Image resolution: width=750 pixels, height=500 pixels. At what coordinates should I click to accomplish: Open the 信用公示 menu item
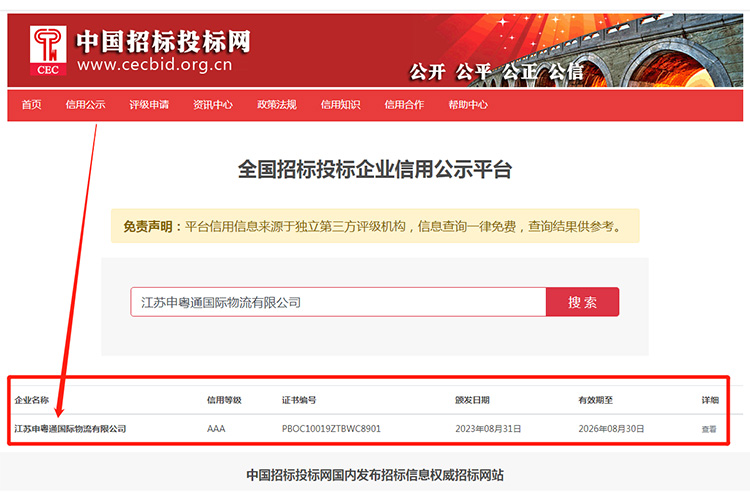(x=86, y=105)
